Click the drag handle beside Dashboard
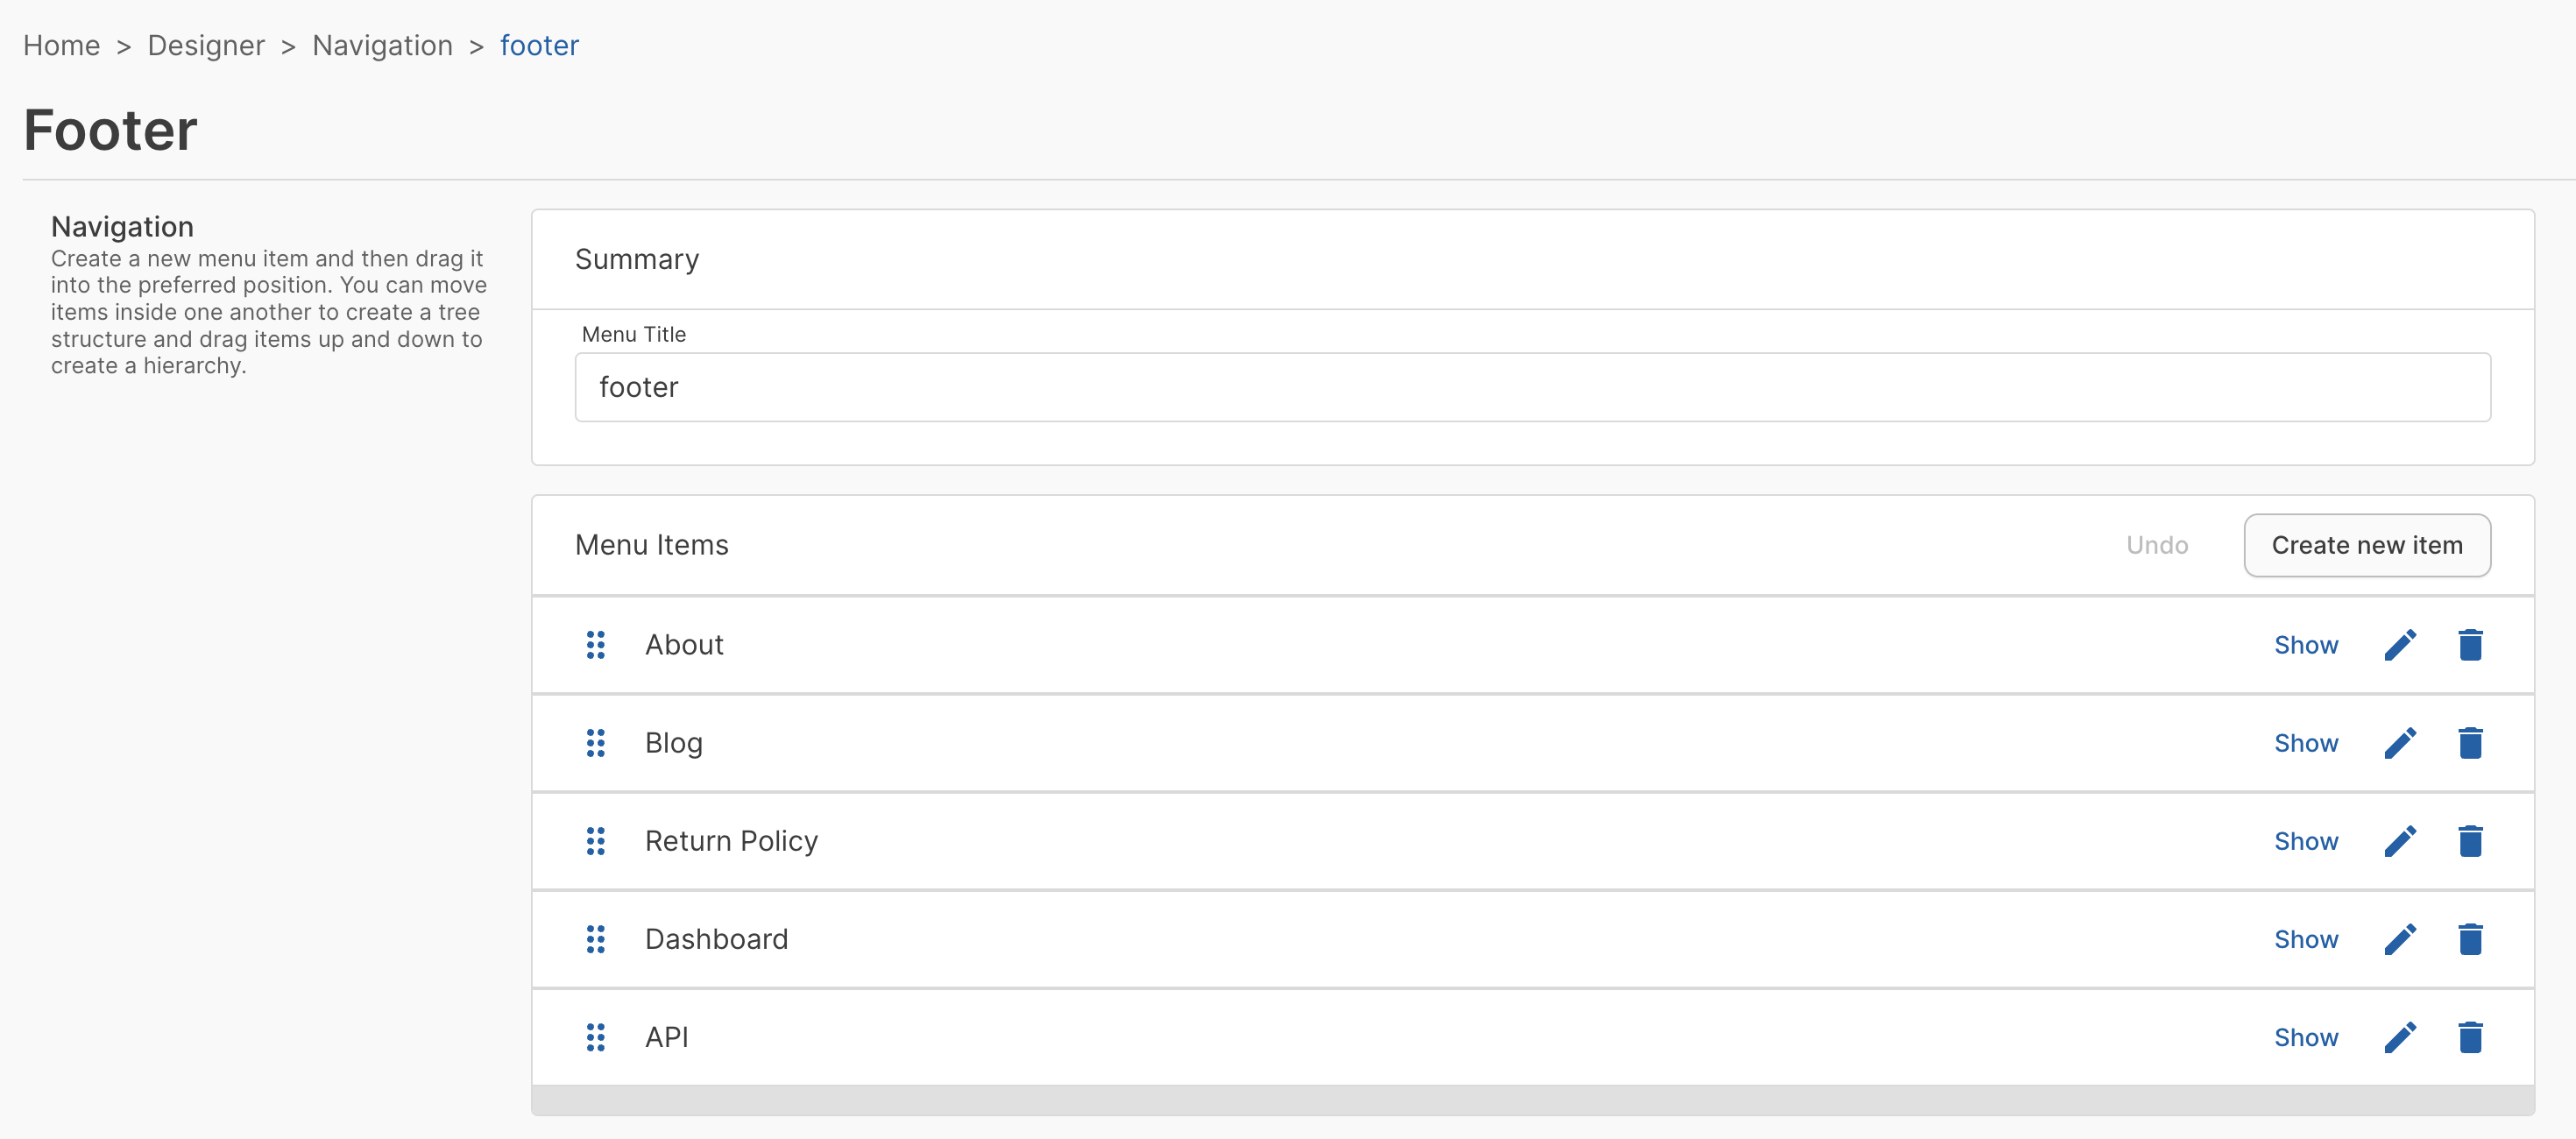2576x1139 pixels. 595,939
